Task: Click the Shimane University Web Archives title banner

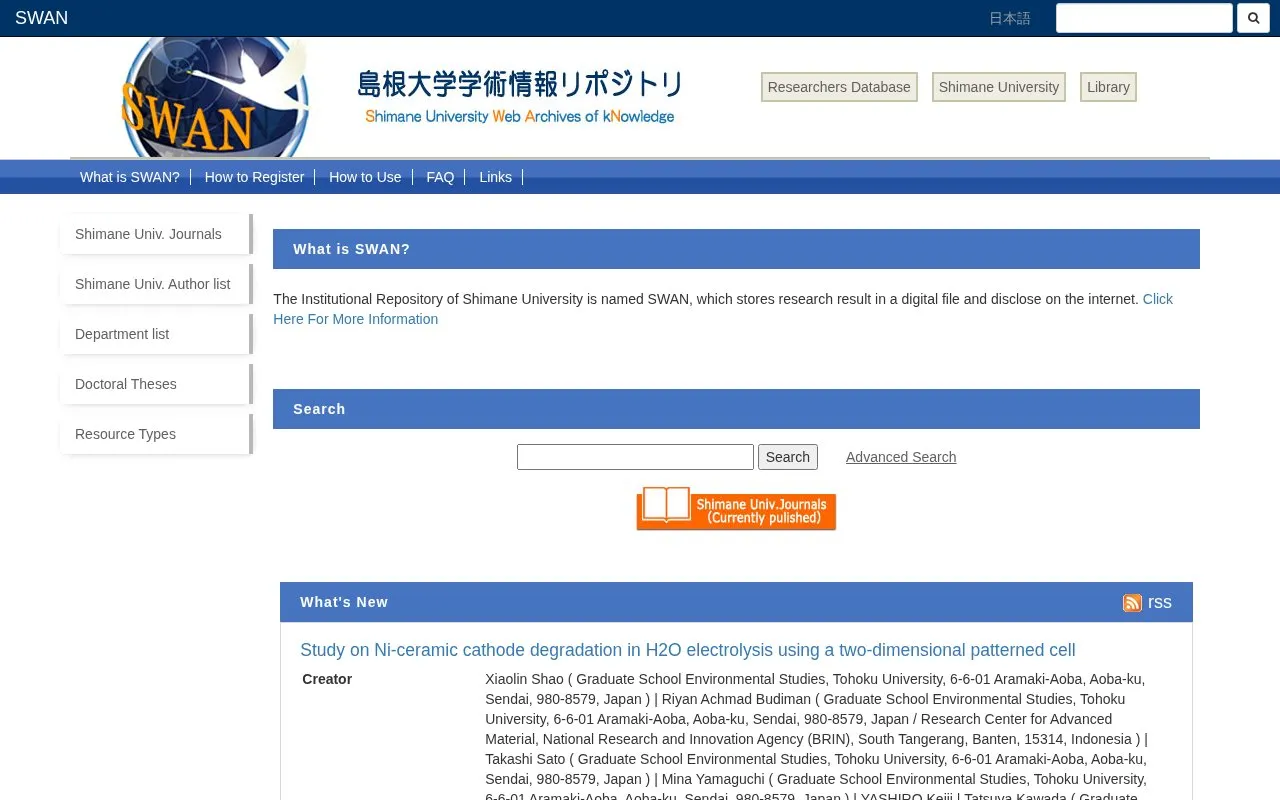Action: (x=520, y=97)
